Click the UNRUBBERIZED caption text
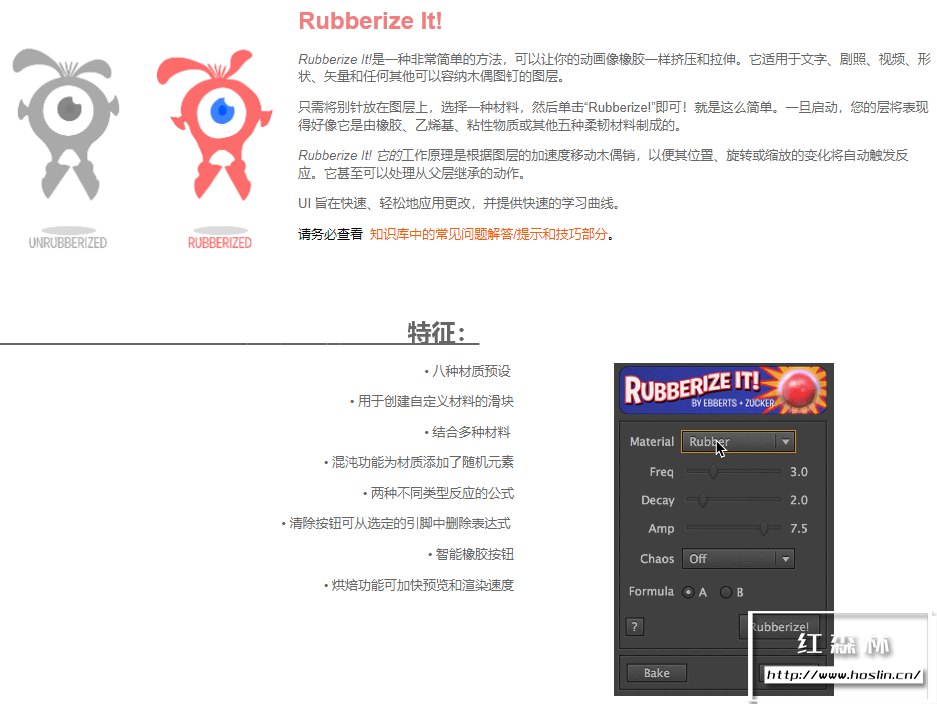 click(68, 243)
